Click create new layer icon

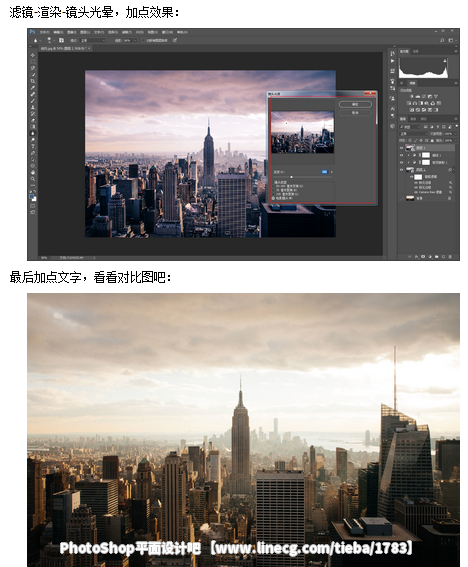pos(443,256)
